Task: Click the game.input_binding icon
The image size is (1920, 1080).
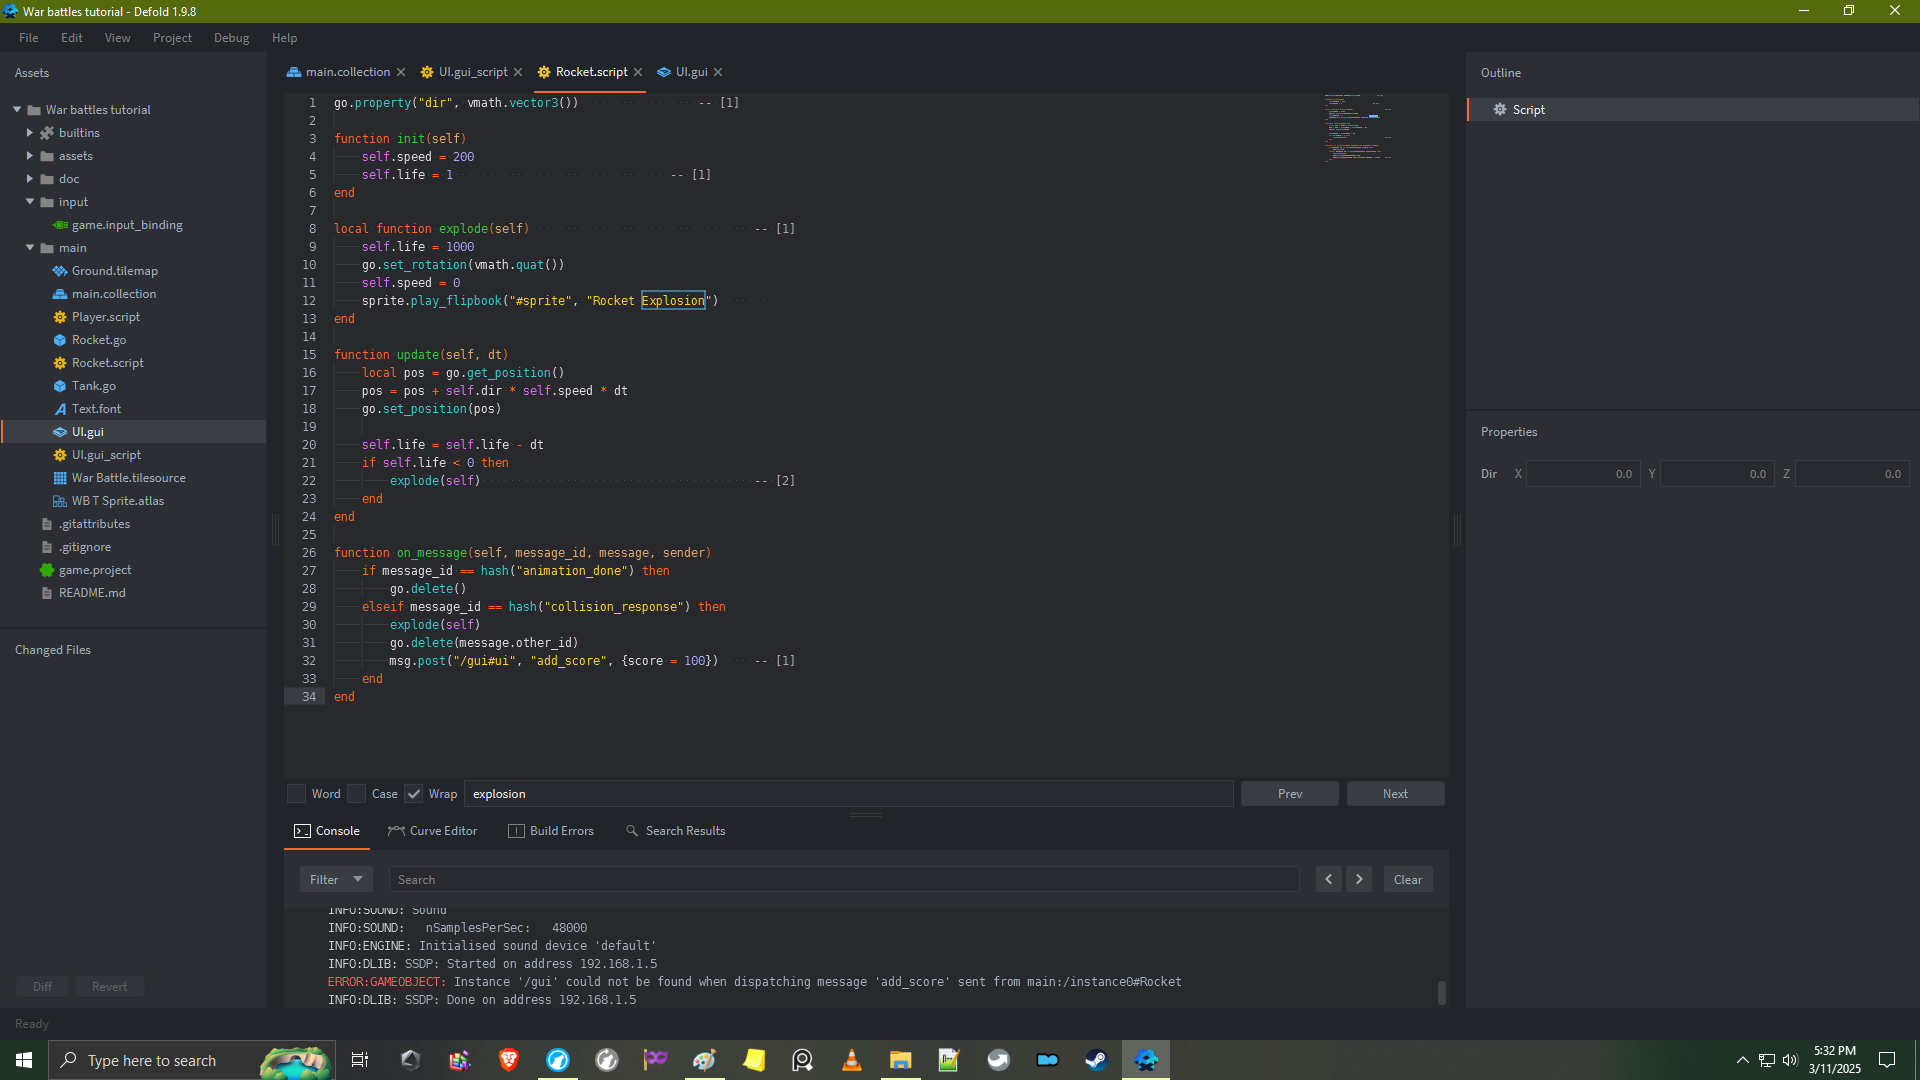Action: (x=60, y=225)
